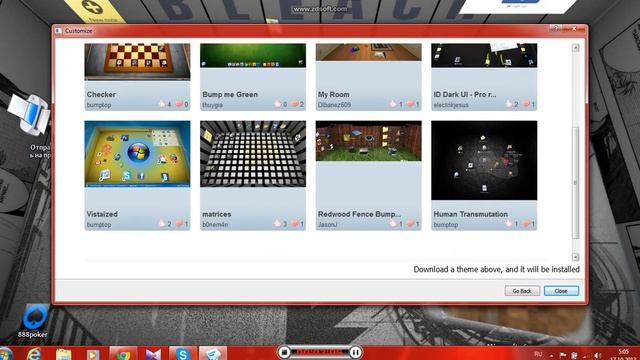Viewport: 640px width, 360px height.
Task: Open the Windows Start menu
Action: [6, 353]
